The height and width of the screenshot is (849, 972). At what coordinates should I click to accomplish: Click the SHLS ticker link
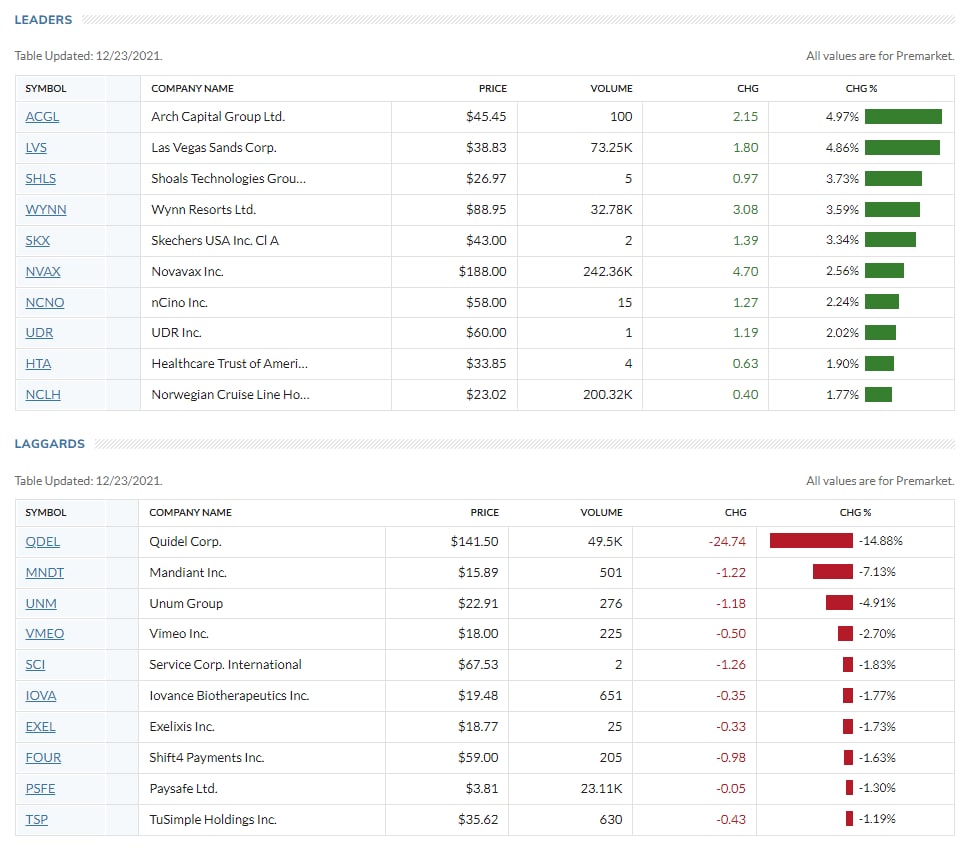click(x=41, y=179)
